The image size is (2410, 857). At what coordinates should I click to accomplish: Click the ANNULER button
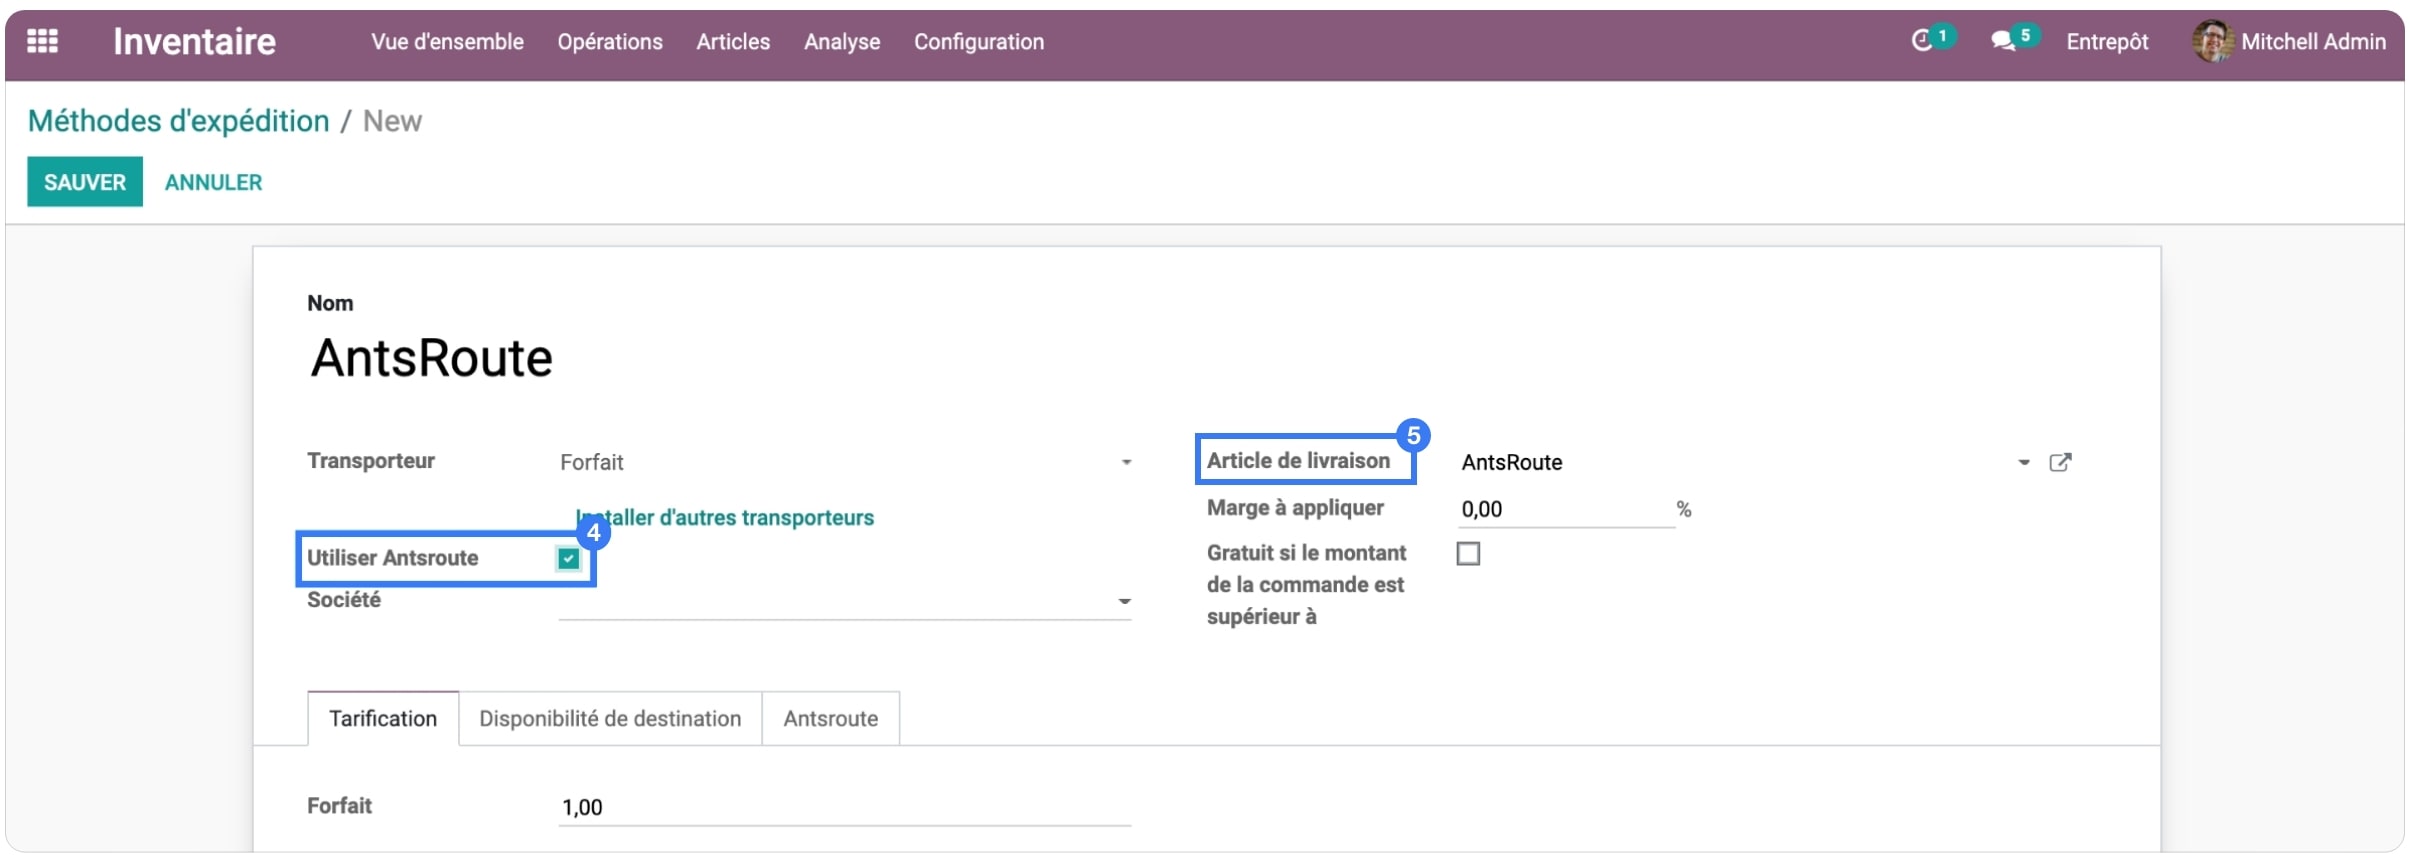pyautogui.click(x=213, y=183)
